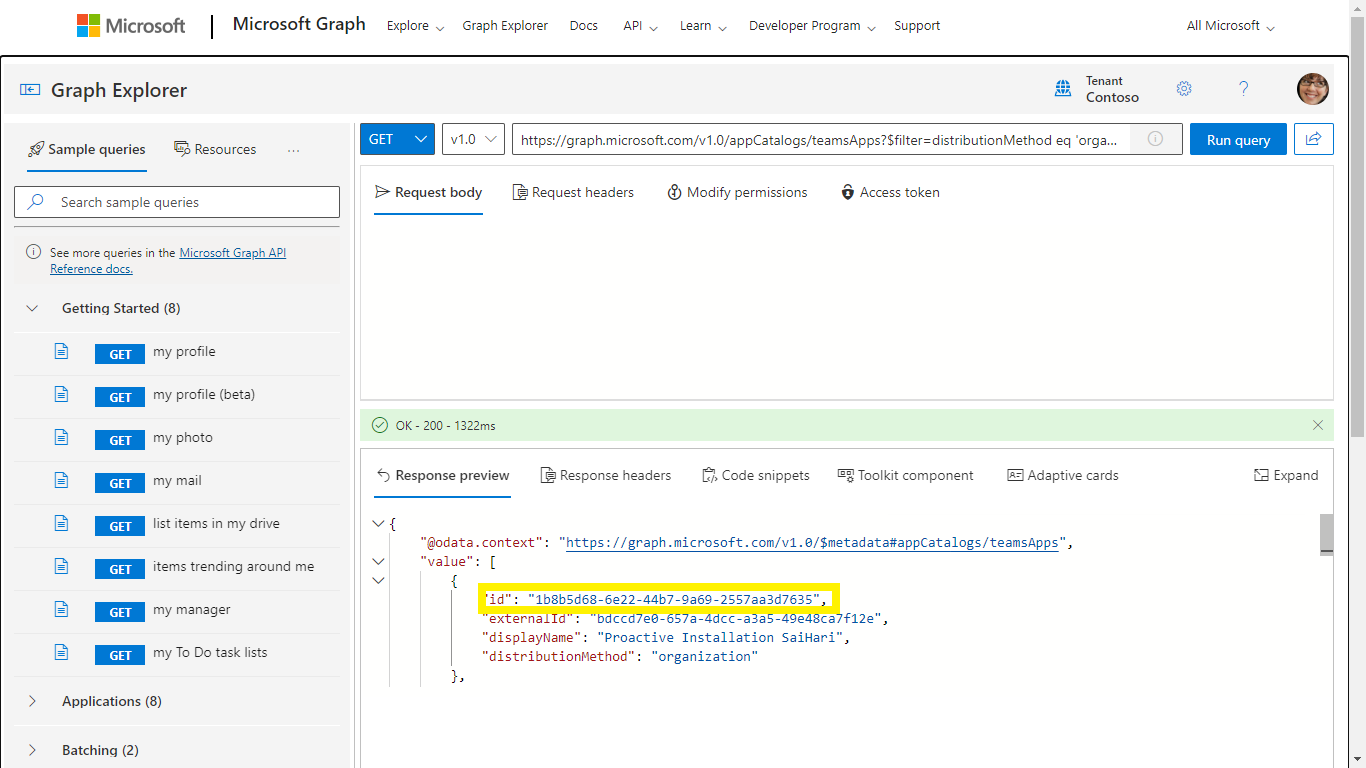Screen dimensions: 1366x768
Task: Switch to the Resources tab
Action: click(215, 150)
